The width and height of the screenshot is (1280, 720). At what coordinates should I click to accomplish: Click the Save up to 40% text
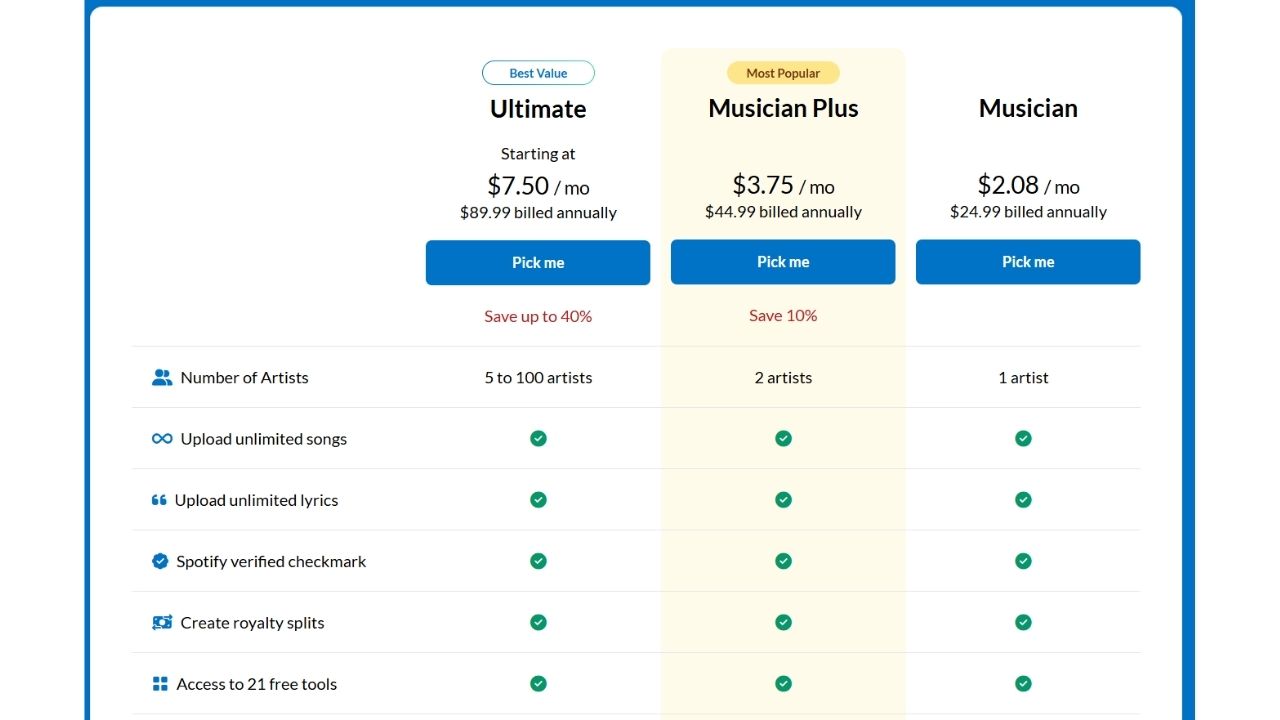pos(538,316)
